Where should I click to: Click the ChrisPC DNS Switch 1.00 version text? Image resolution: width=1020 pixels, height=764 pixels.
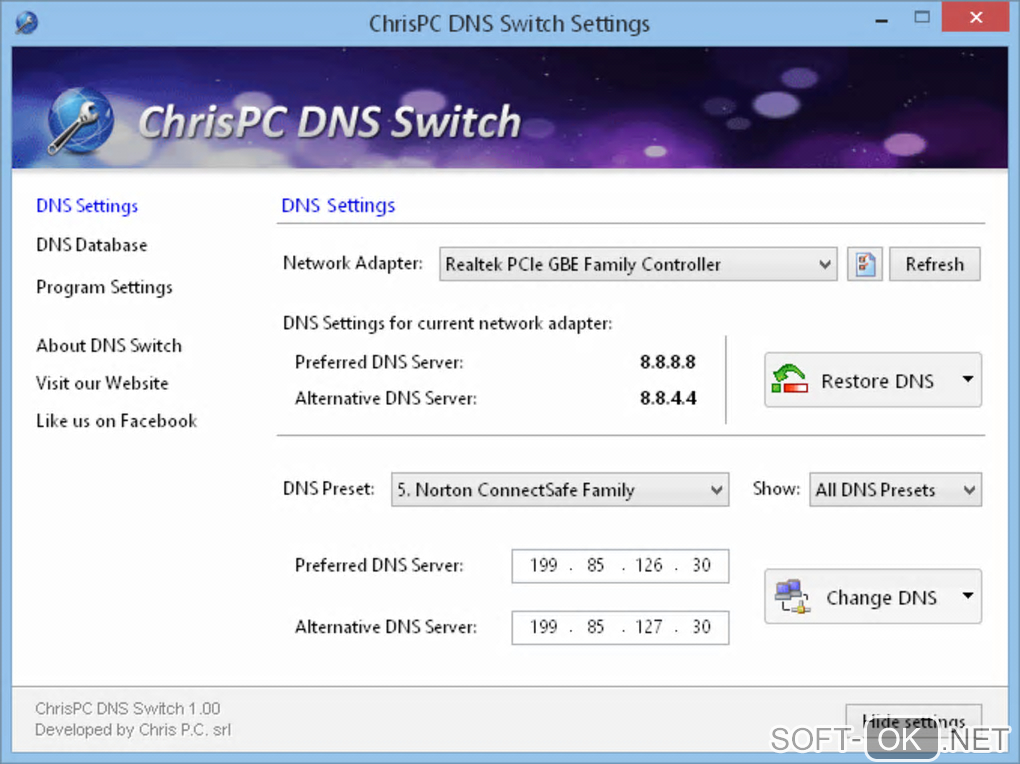point(128,708)
